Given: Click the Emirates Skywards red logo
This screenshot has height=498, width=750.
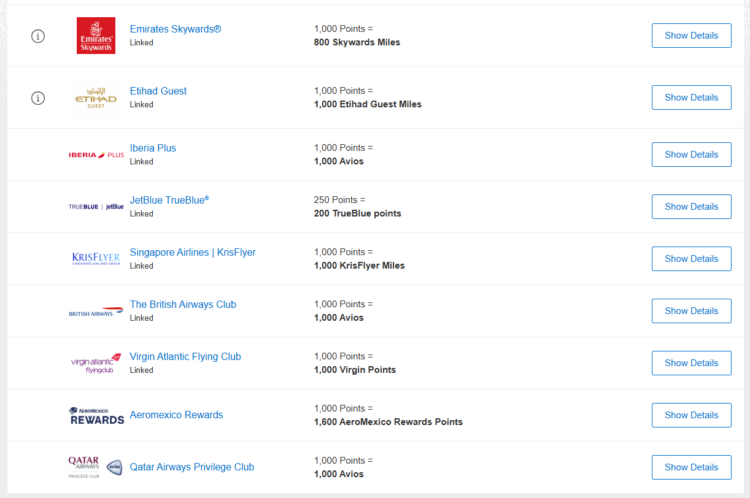Looking at the screenshot, I should (x=96, y=35).
